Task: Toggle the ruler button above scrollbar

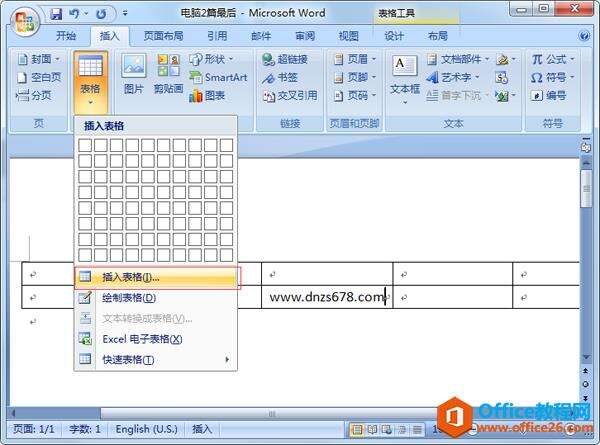Action: click(586, 146)
